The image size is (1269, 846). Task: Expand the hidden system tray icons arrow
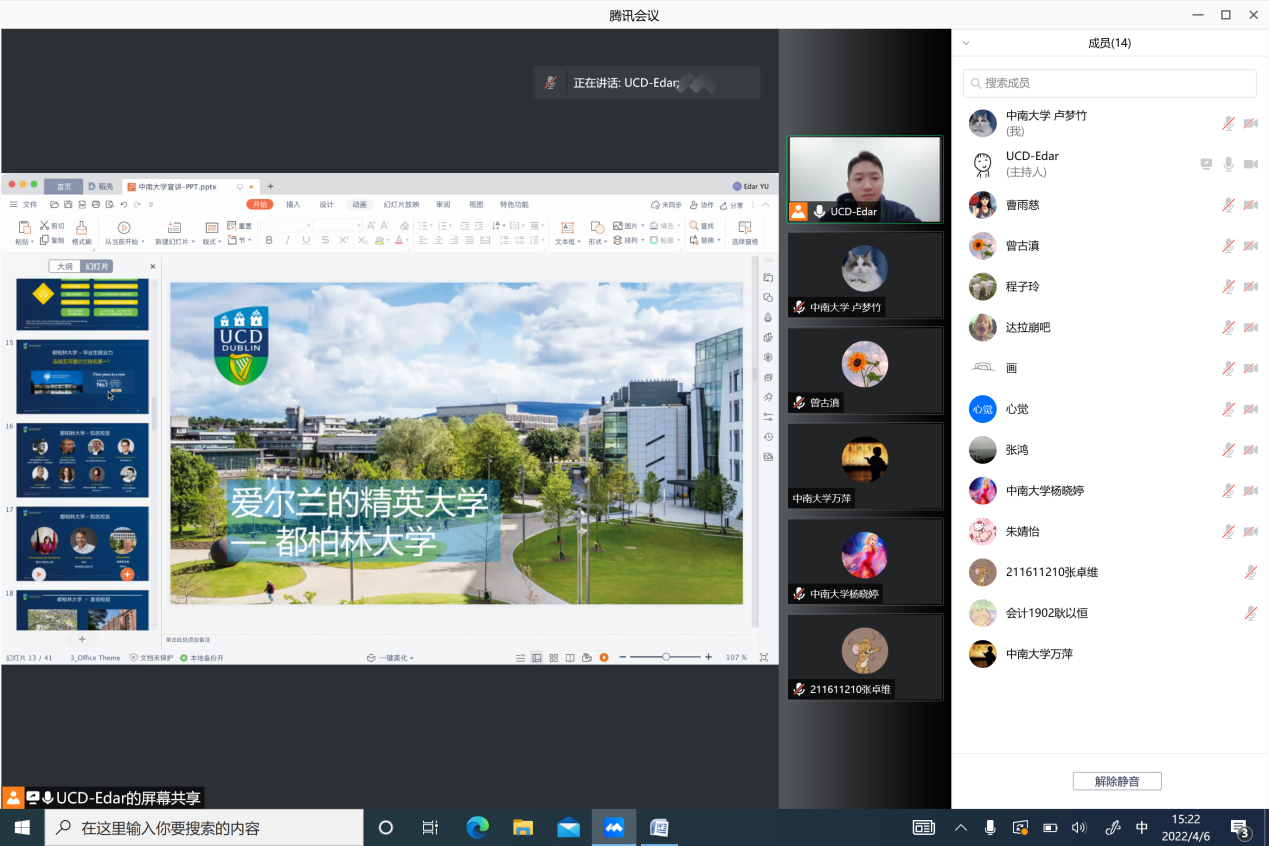(961, 828)
